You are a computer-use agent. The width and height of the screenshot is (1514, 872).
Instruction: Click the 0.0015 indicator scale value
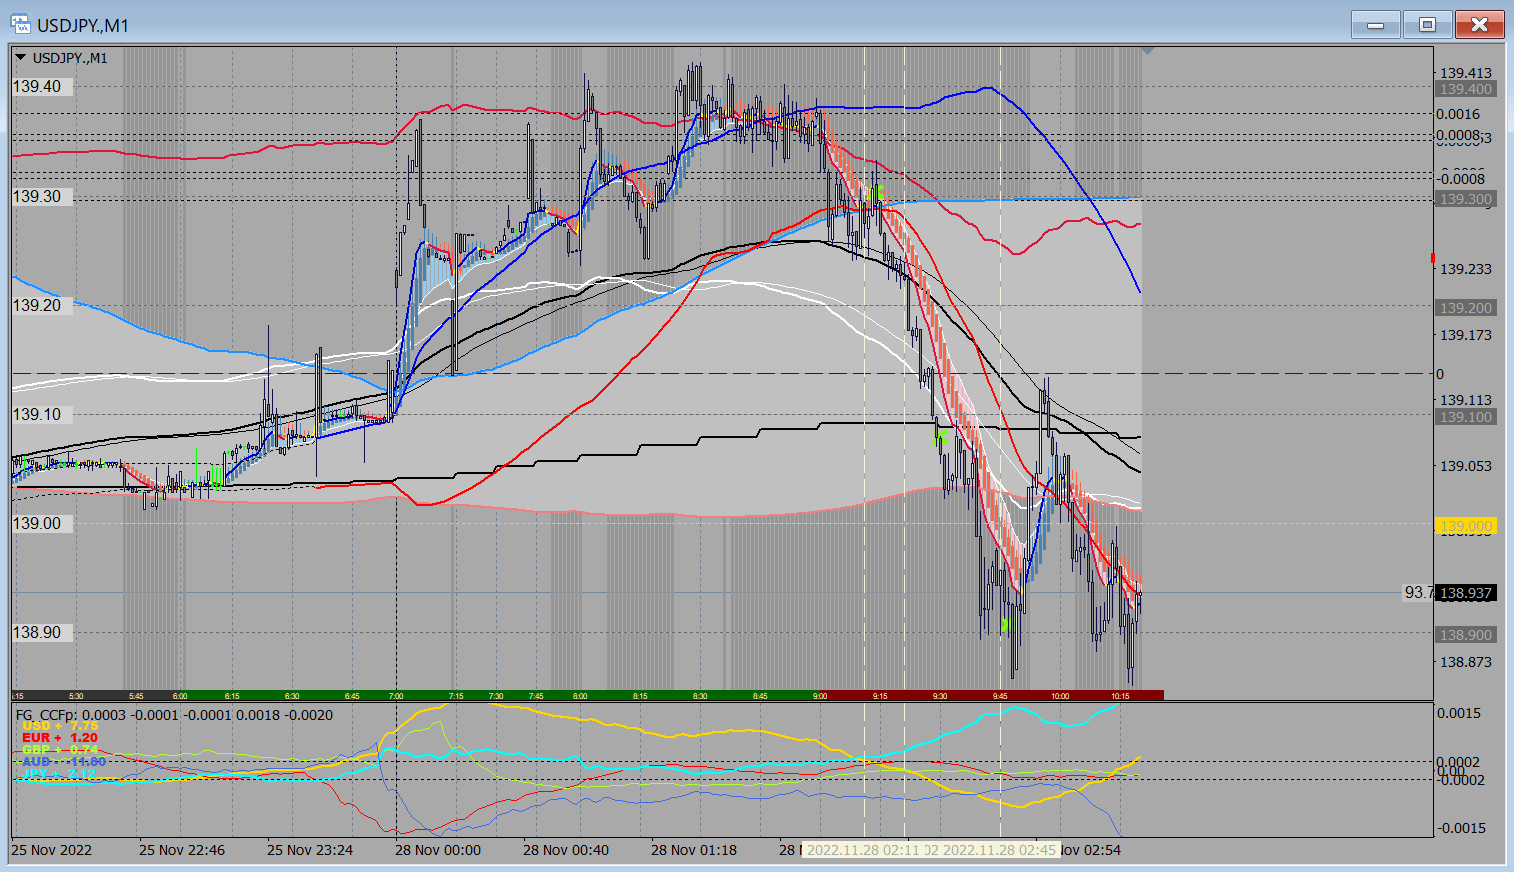pos(1458,713)
